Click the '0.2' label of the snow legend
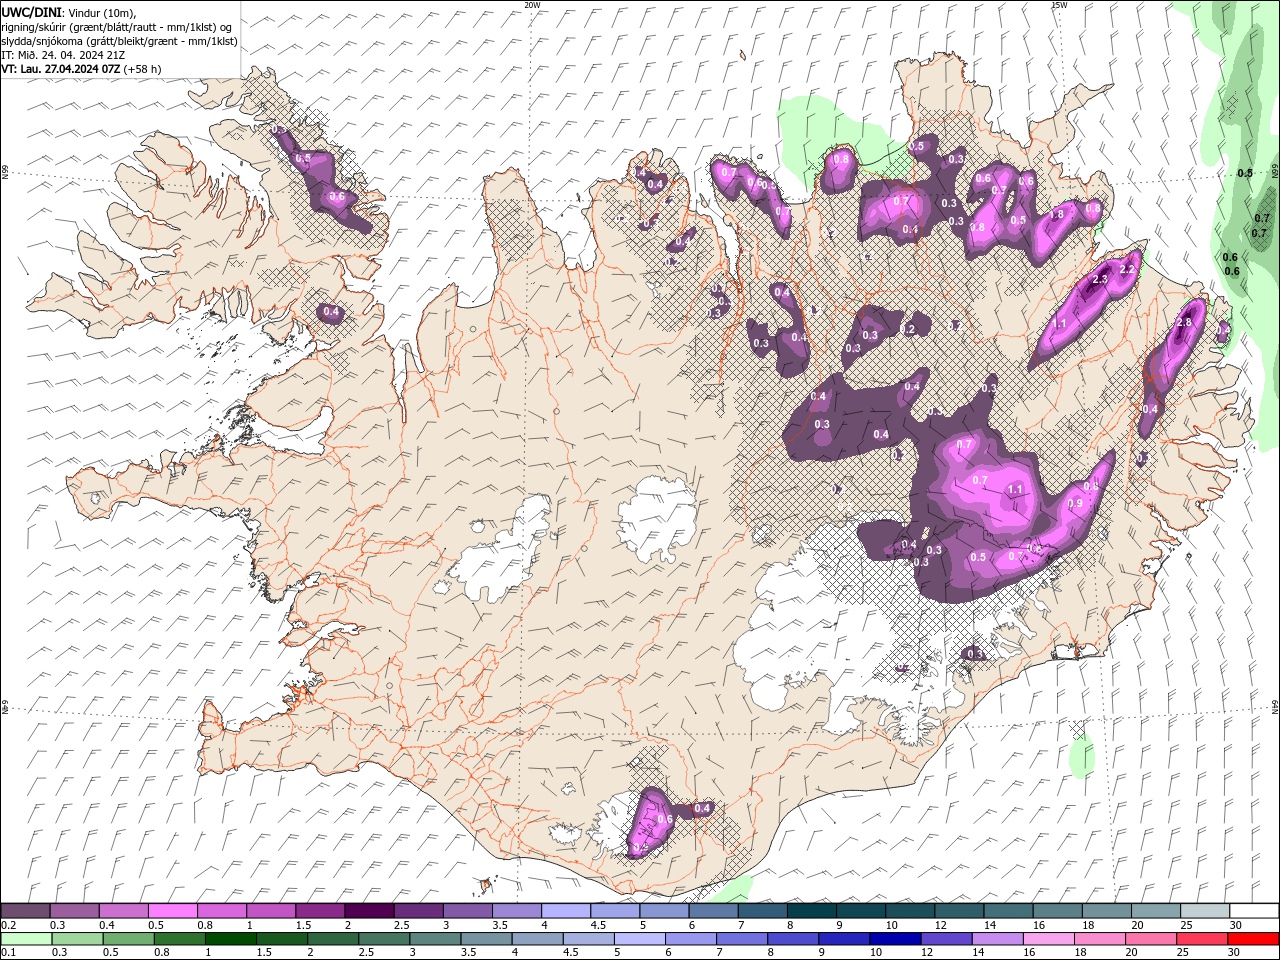The width and height of the screenshot is (1280, 960). pyautogui.click(x=8, y=925)
